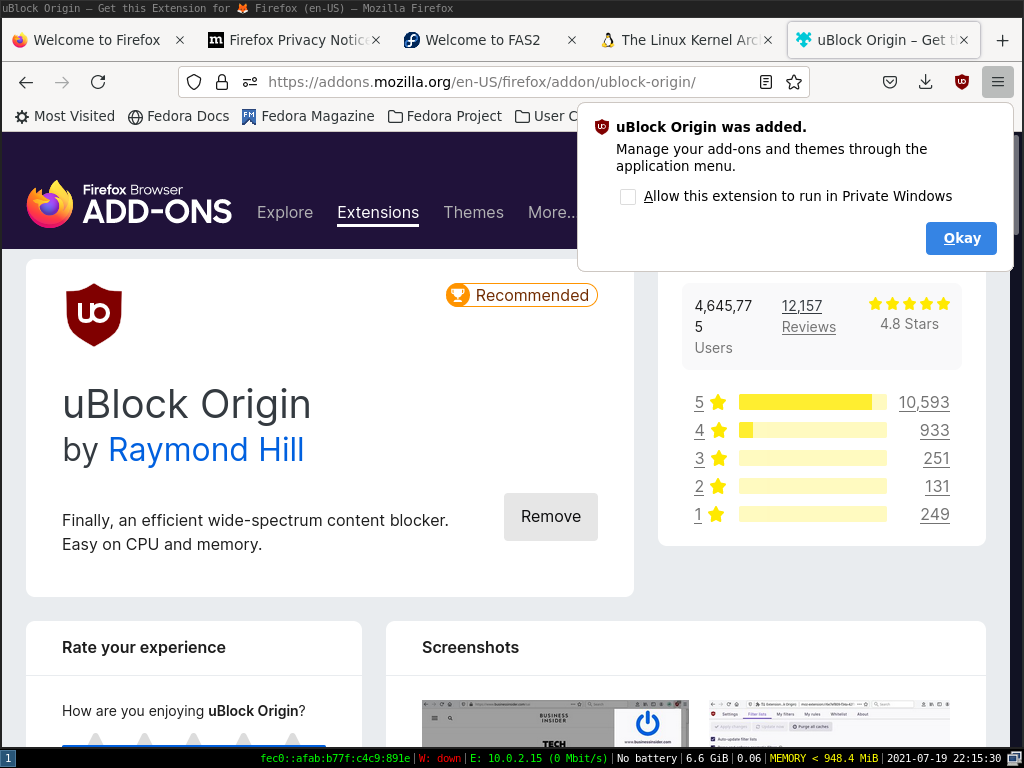Click the site security padlock icon
This screenshot has width=1024, height=768.
coord(222,82)
